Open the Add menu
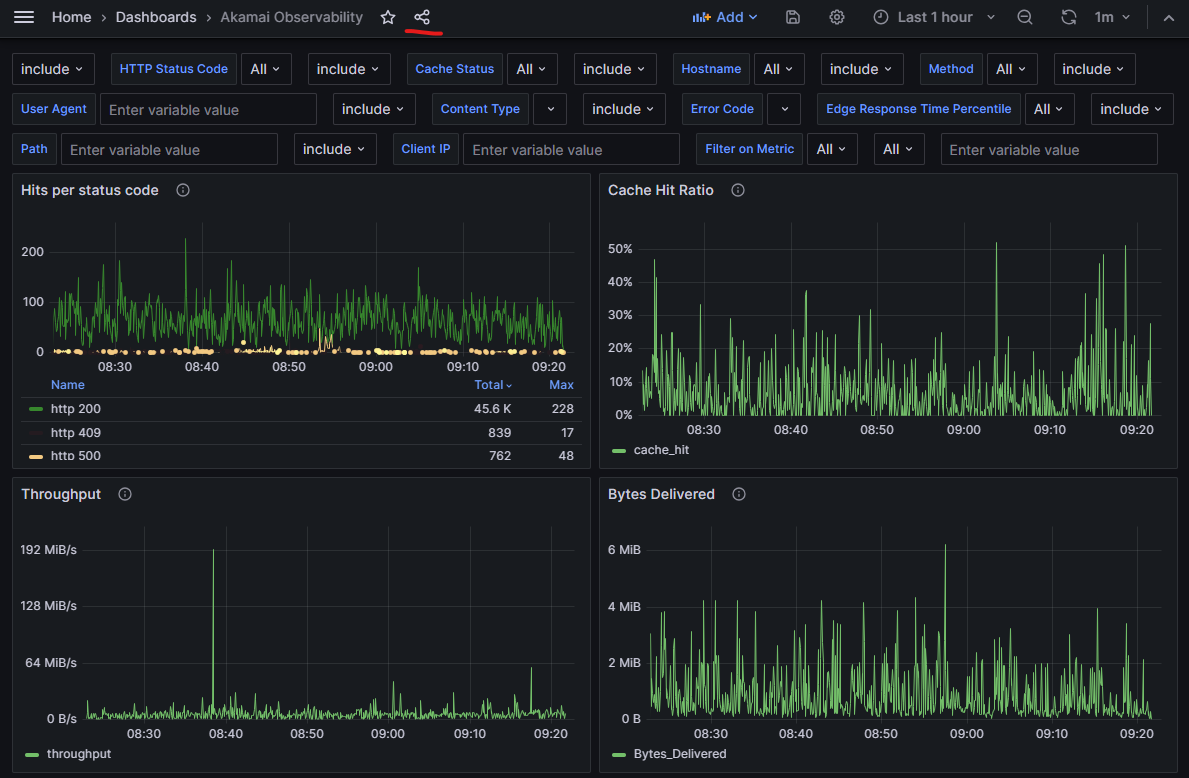1189x778 pixels. 726,17
